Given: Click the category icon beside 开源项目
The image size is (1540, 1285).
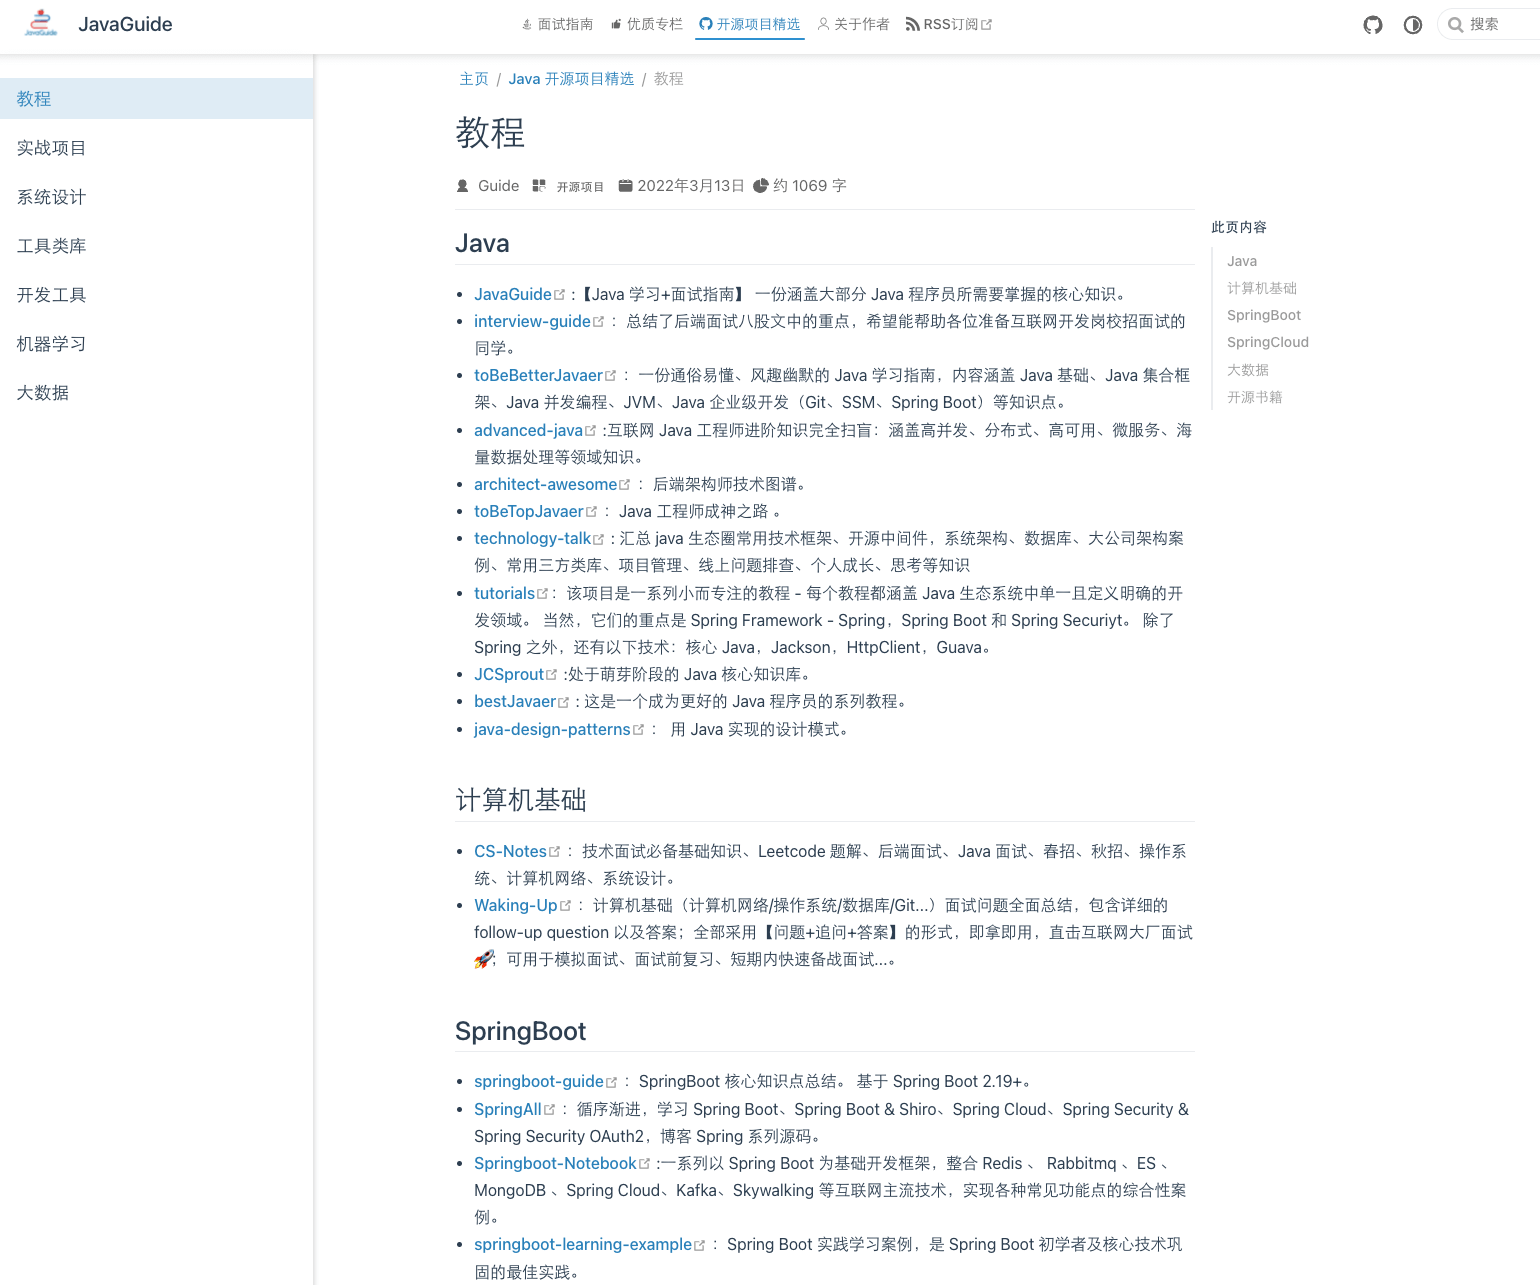Looking at the screenshot, I should [x=539, y=186].
